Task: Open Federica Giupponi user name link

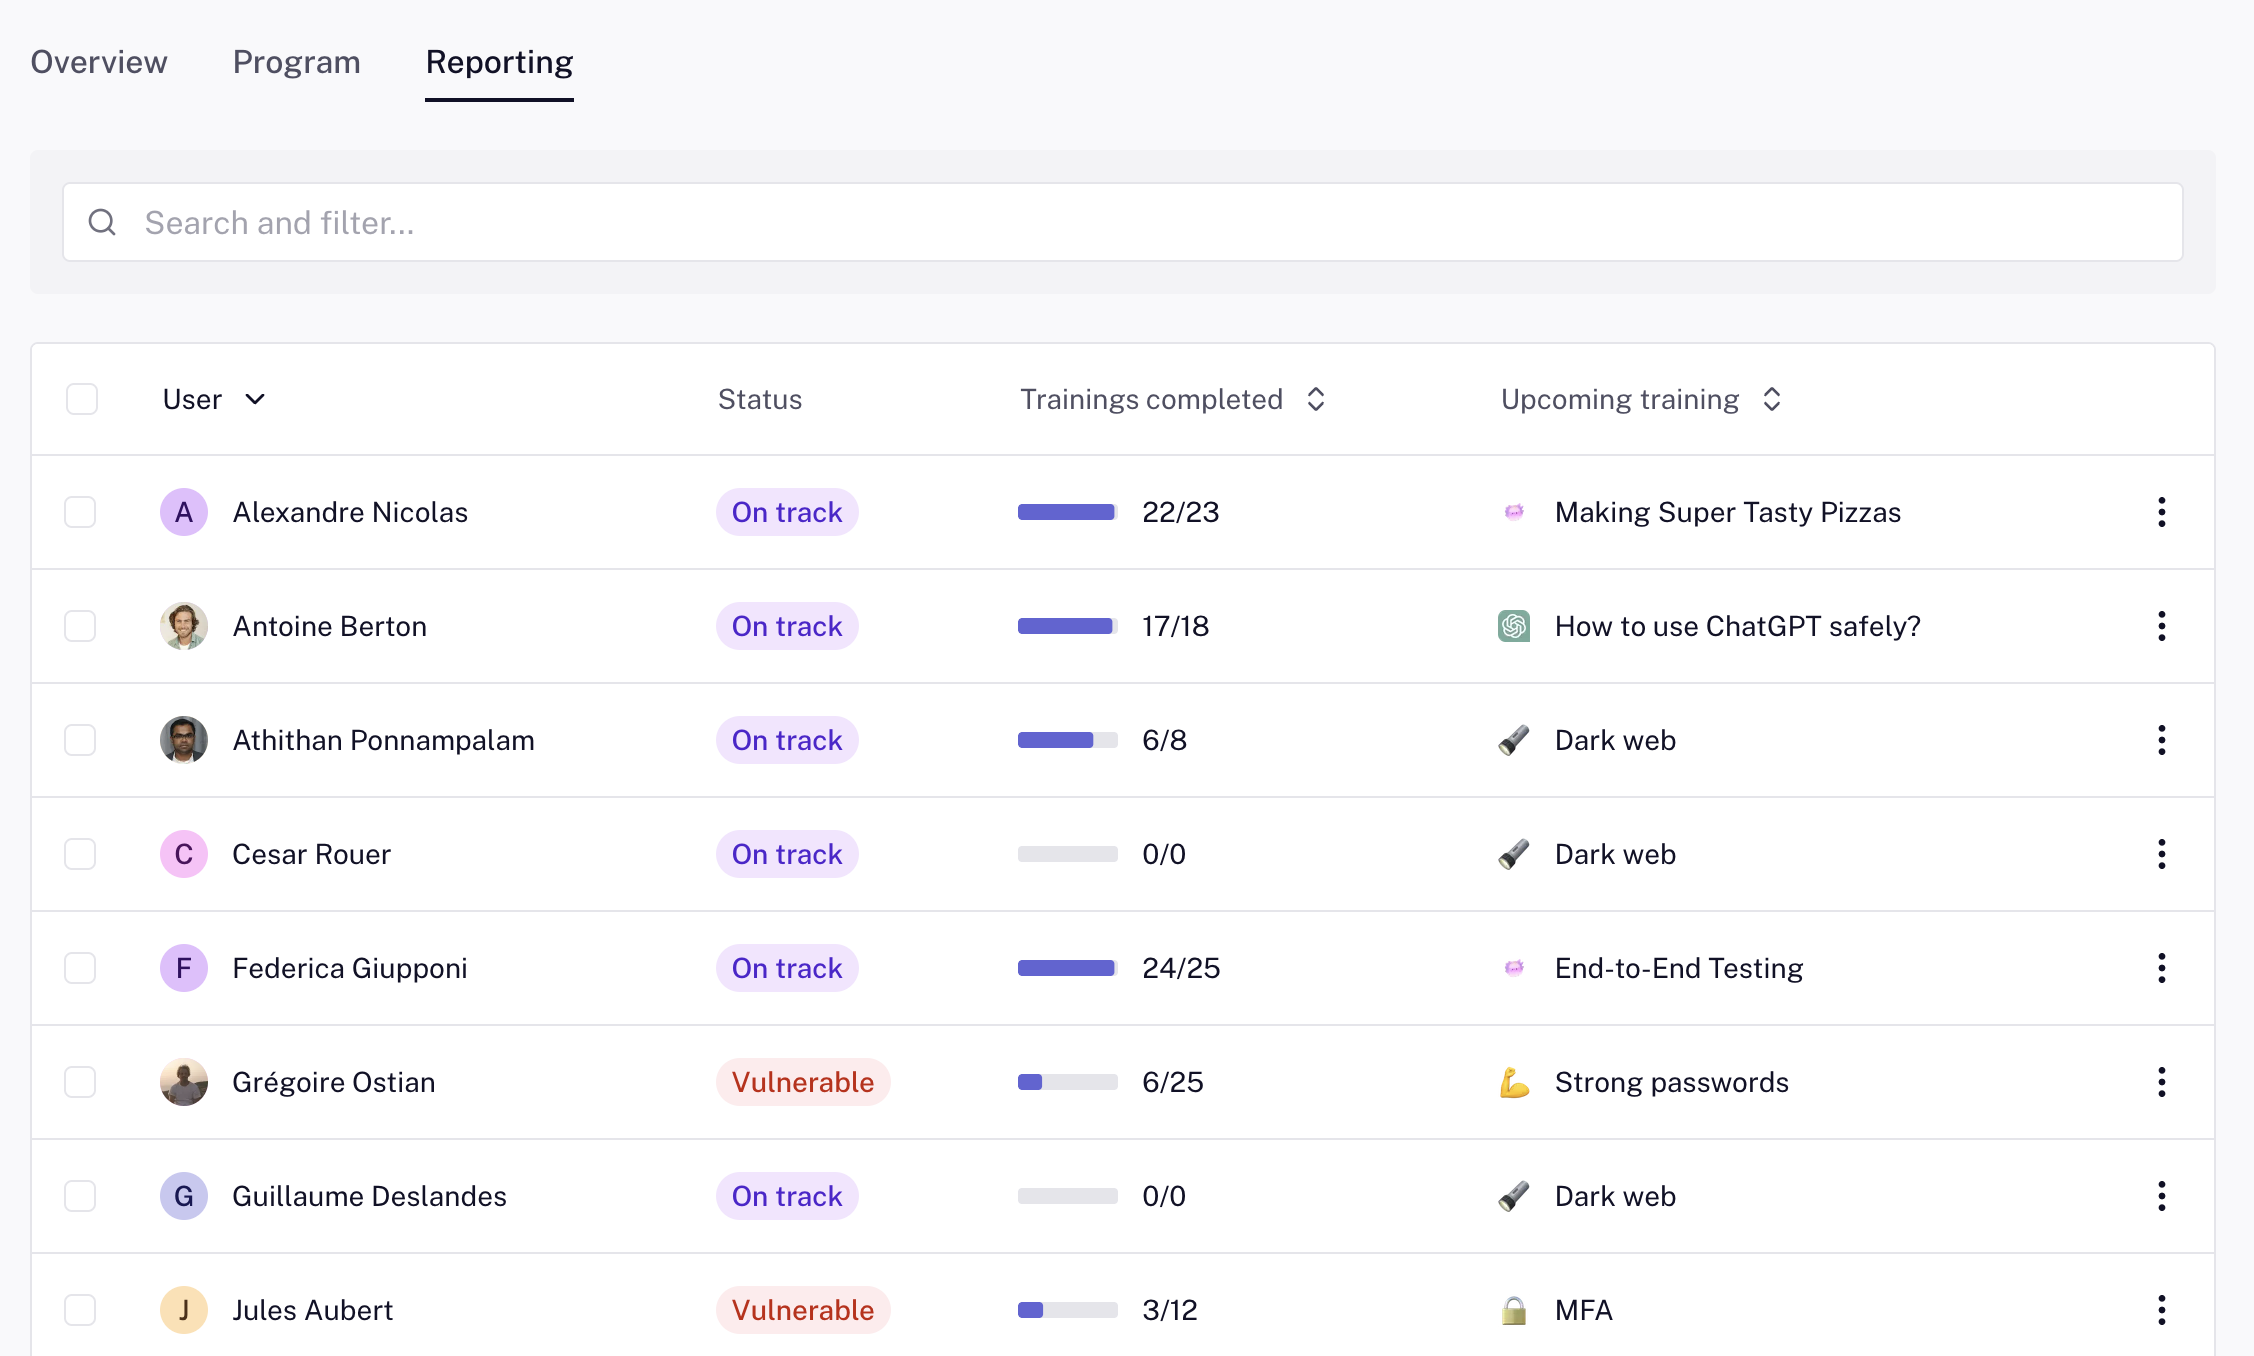Action: pos(350,968)
